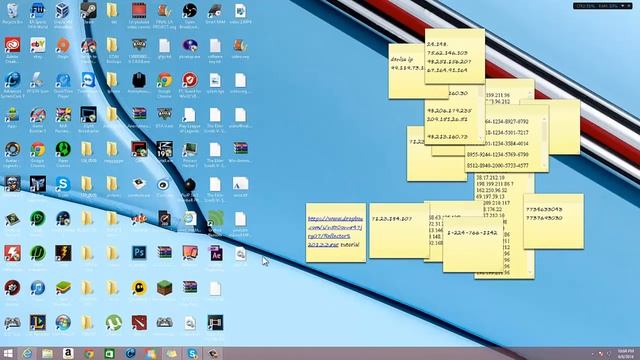640x360 pixels.
Task: Open the Minecraft grass block icon
Action: (164, 288)
